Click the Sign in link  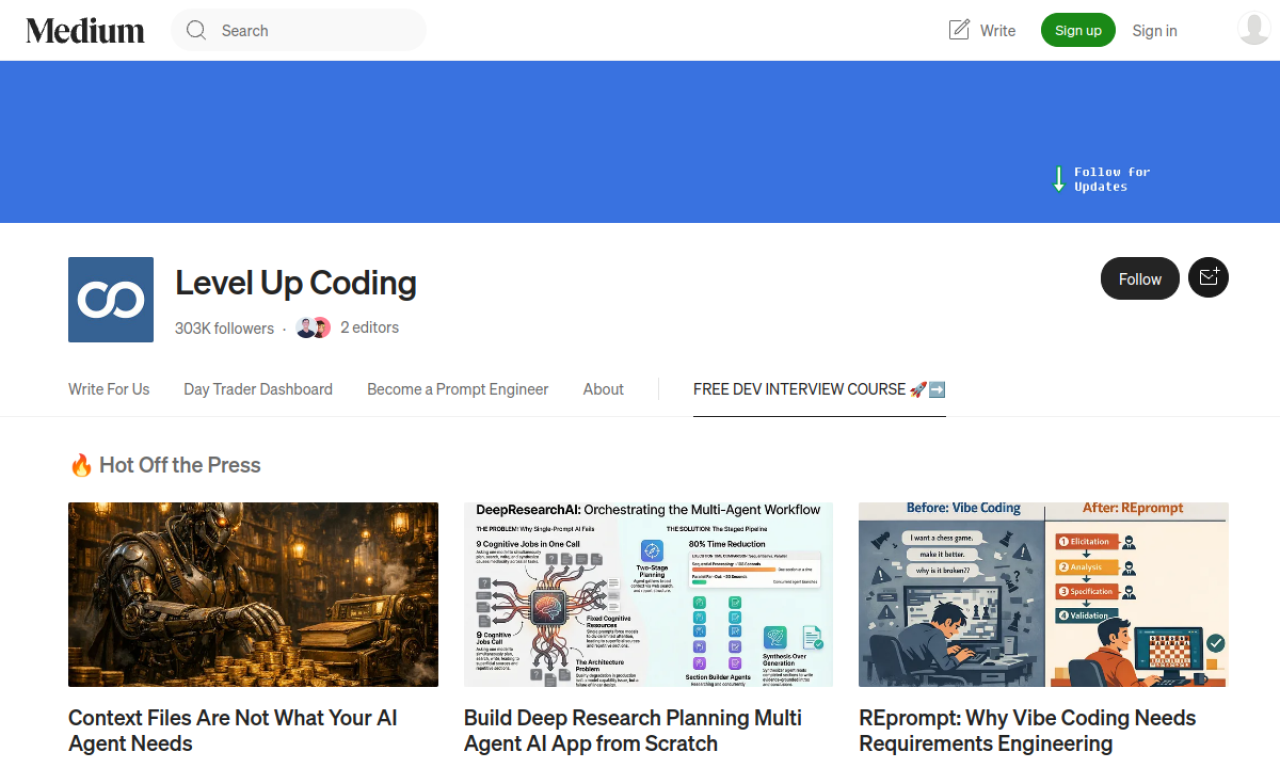pos(1154,30)
